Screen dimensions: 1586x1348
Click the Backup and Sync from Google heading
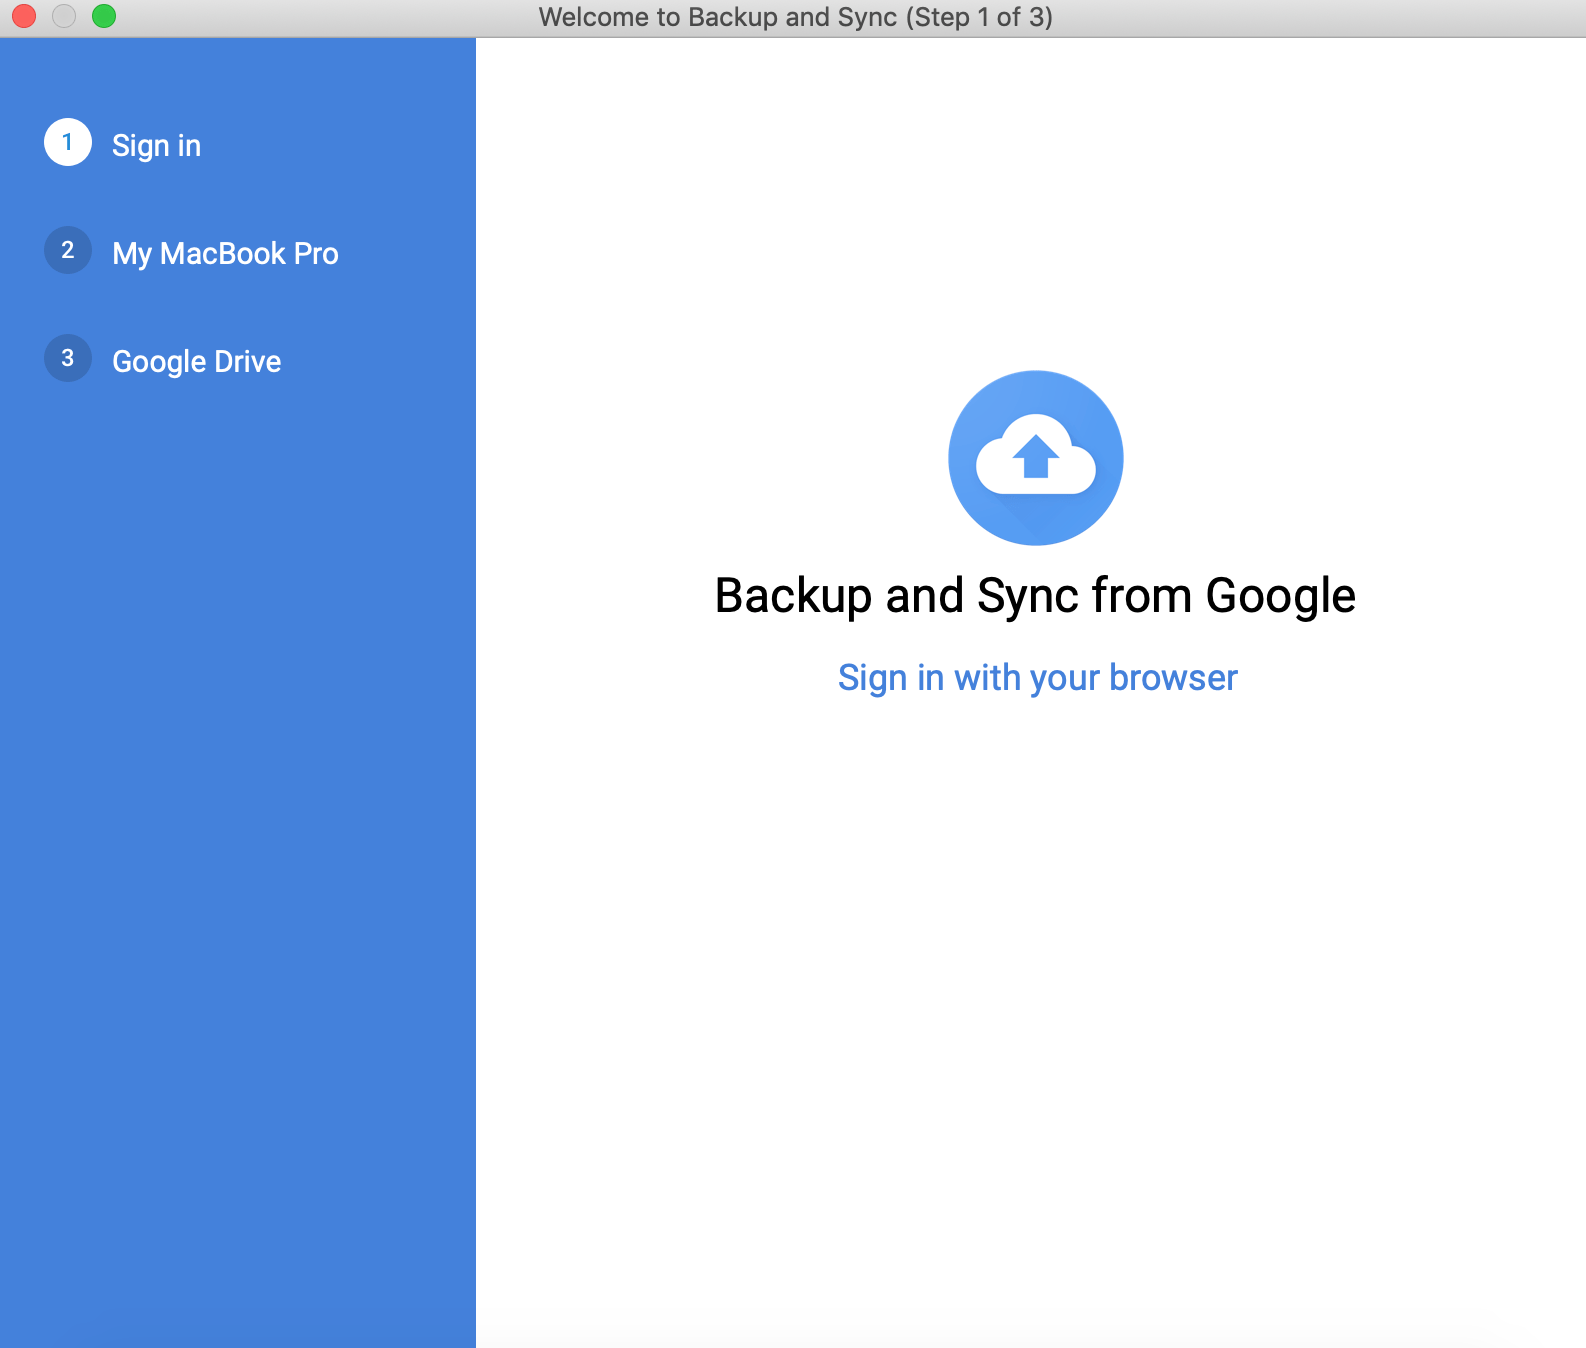pyautogui.click(x=1035, y=596)
